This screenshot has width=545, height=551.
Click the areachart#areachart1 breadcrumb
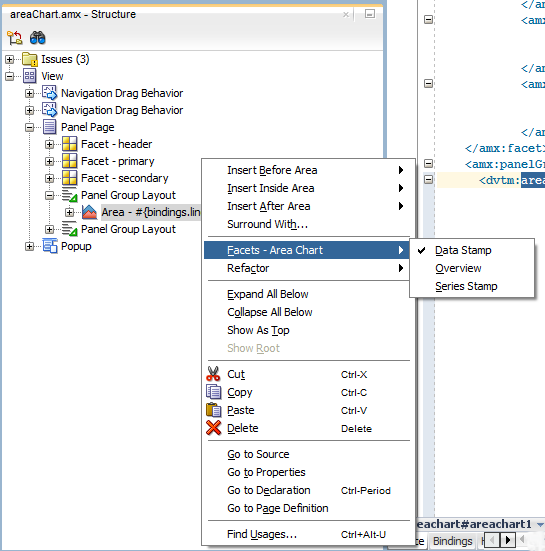(x=474, y=524)
